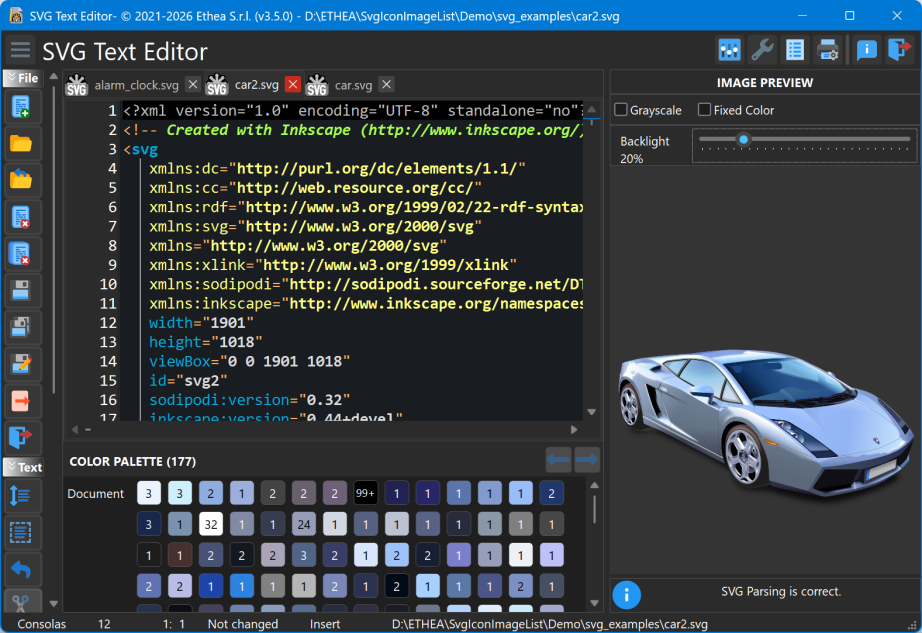Click the xmlns:xlink code line

tap(333, 265)
